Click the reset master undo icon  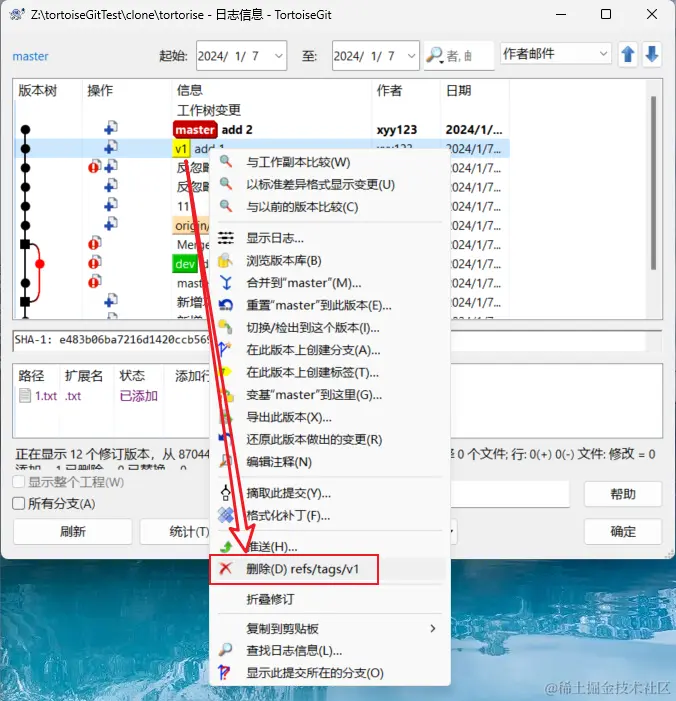click(x=226, y=305)
